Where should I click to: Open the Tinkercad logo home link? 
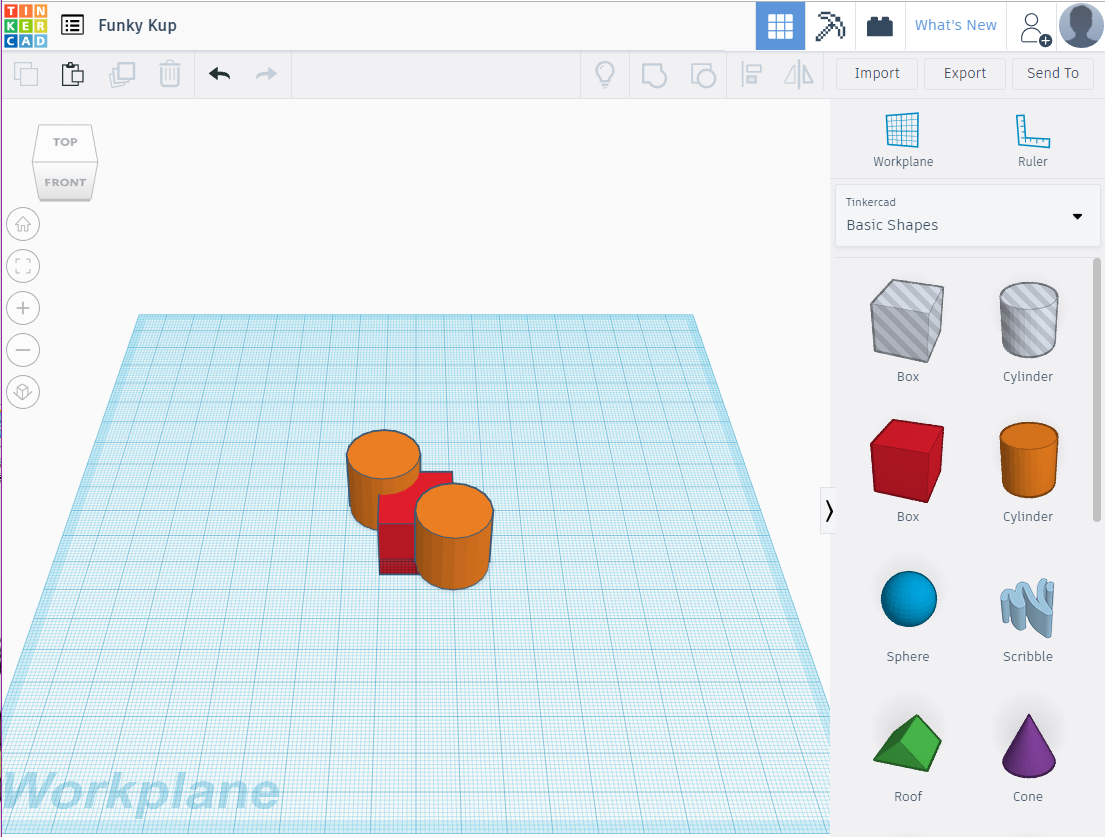(x=25, y=25)
